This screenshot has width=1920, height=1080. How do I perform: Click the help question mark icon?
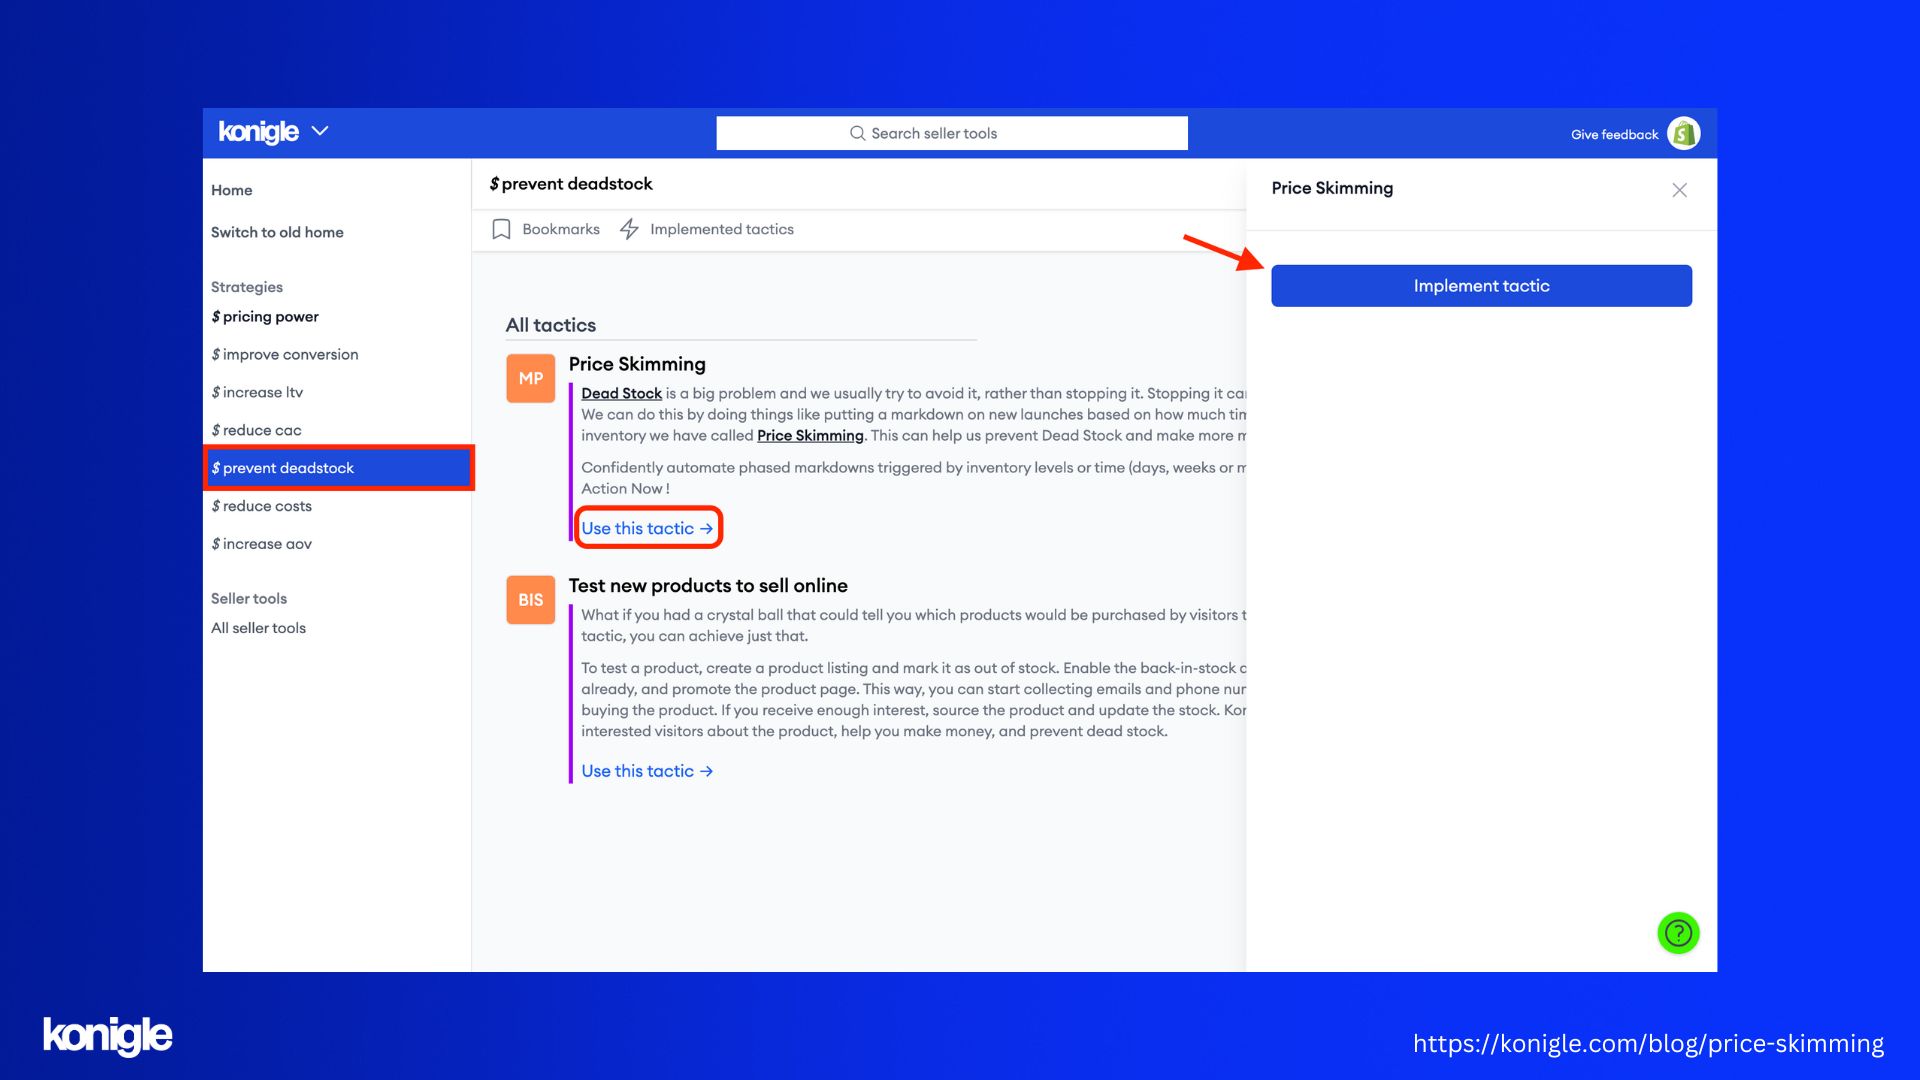1679,932
